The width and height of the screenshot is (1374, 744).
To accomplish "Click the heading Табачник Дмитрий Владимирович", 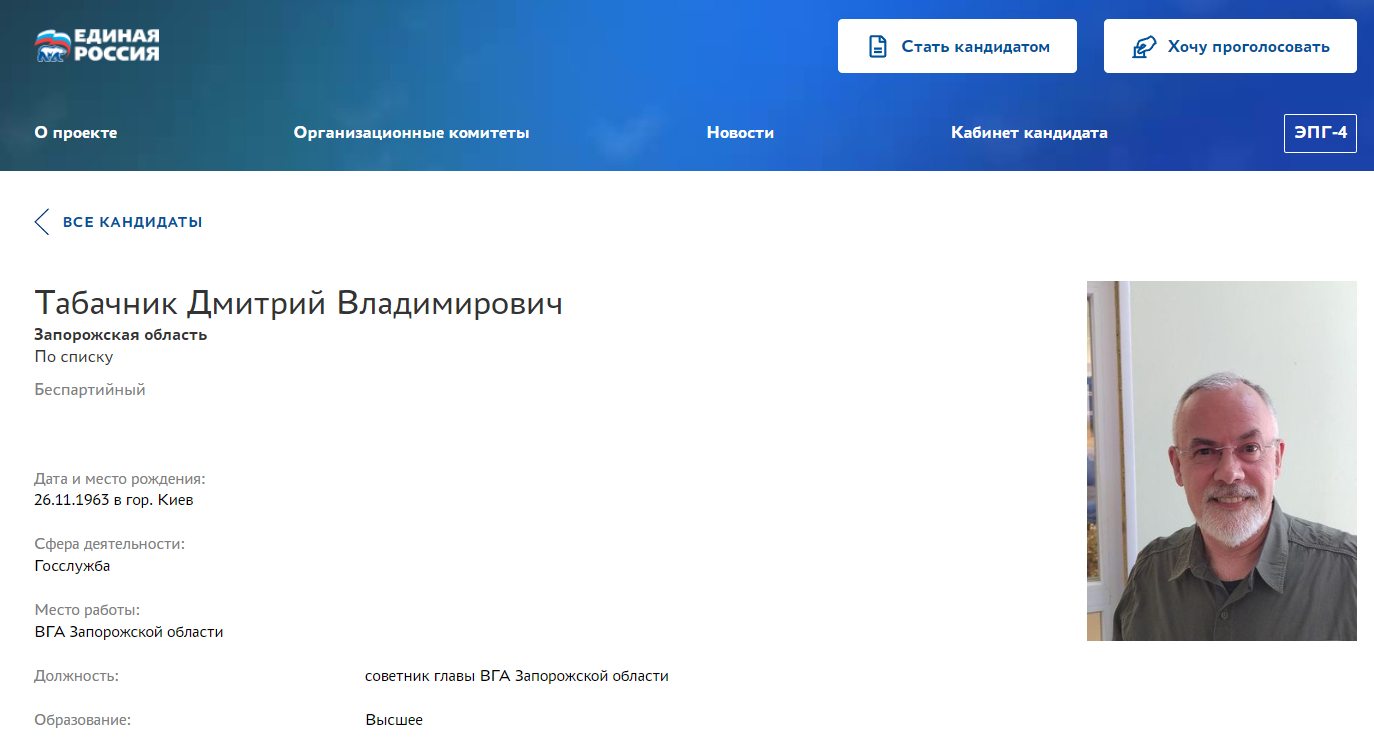I will [298, 303].
